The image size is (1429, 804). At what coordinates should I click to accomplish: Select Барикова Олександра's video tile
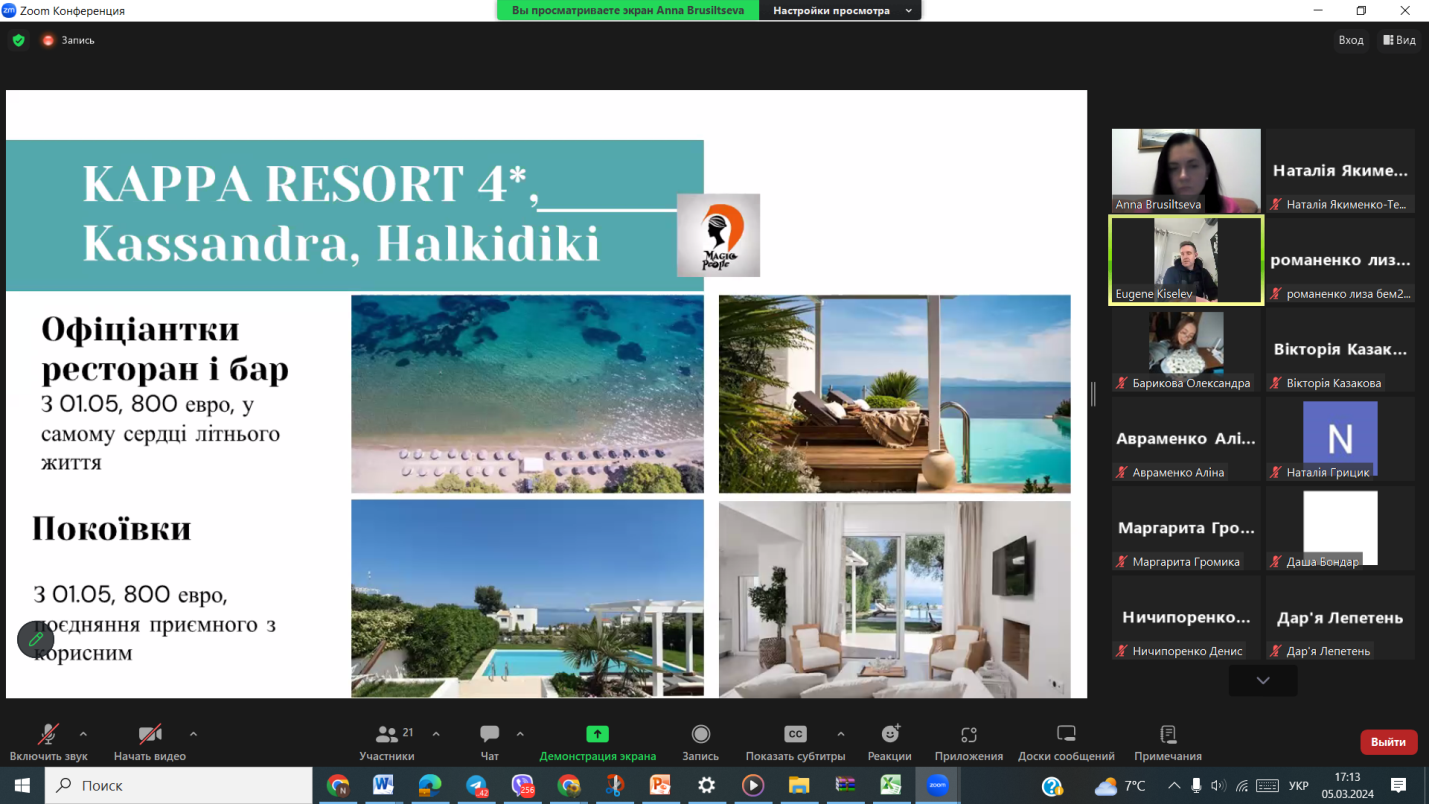[x=1186, y=350]
